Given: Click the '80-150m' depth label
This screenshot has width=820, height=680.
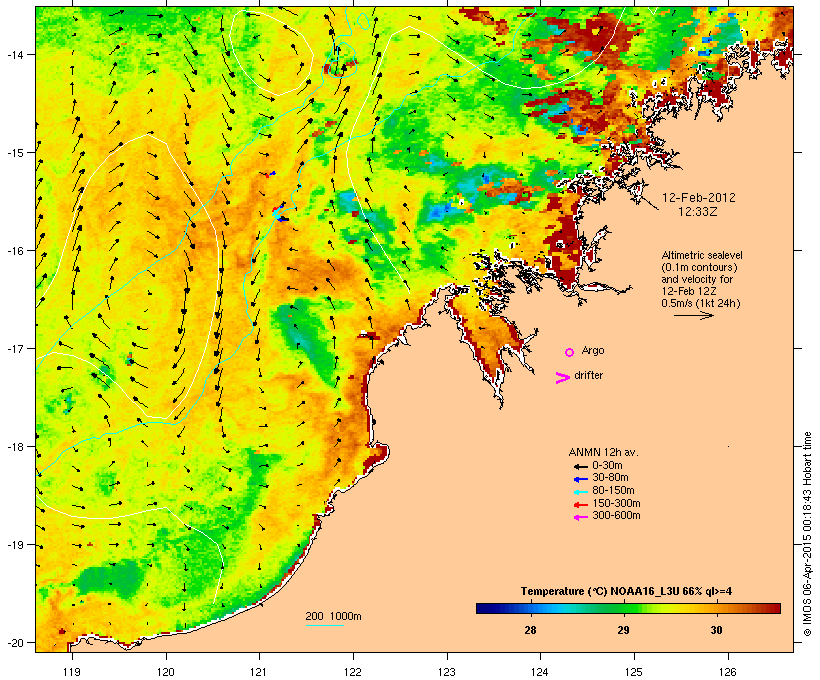Looking at the screenshot, I should point(613,491).
